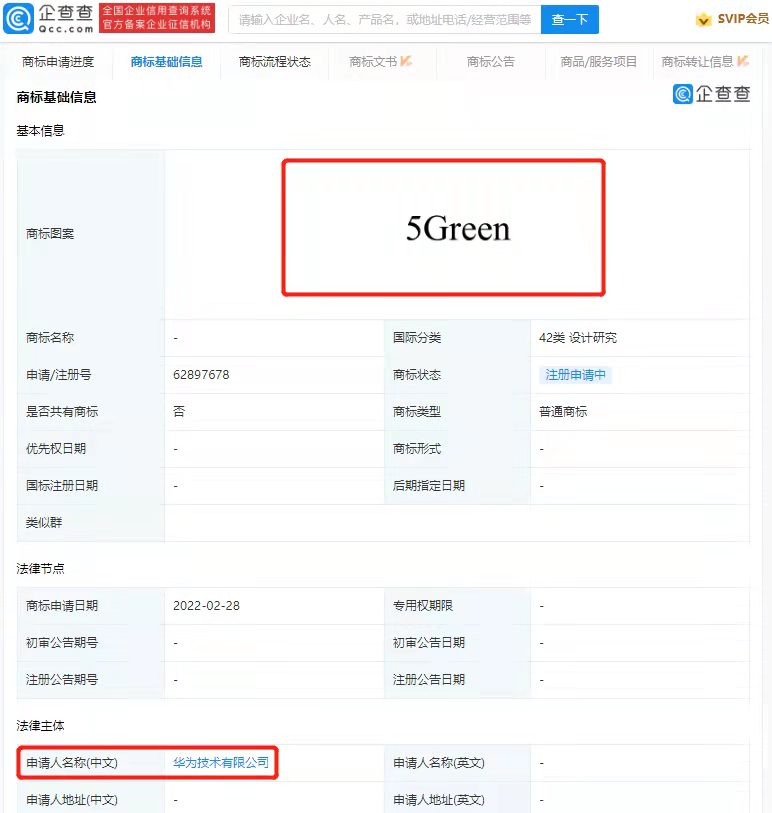Select application number 62897678
772x813 pixels.
[201, 375]
